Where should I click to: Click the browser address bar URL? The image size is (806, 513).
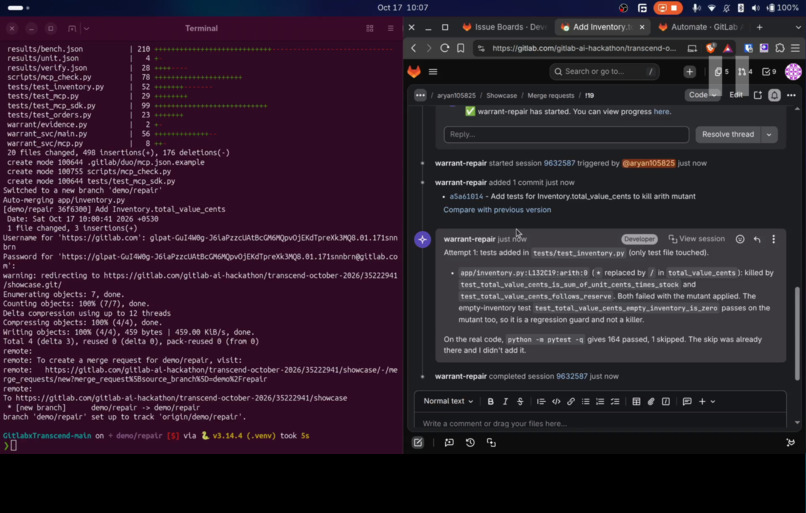584,48
